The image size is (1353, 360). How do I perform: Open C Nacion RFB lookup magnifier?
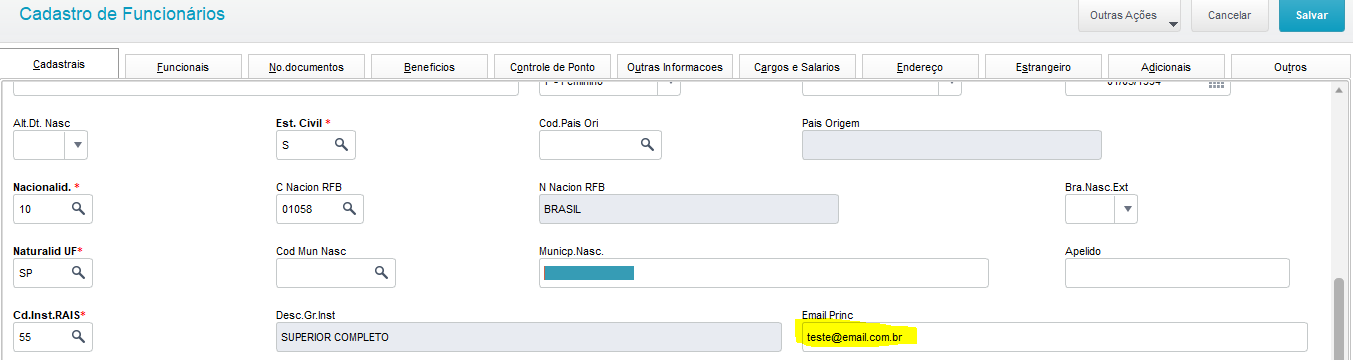coord(349,209)
